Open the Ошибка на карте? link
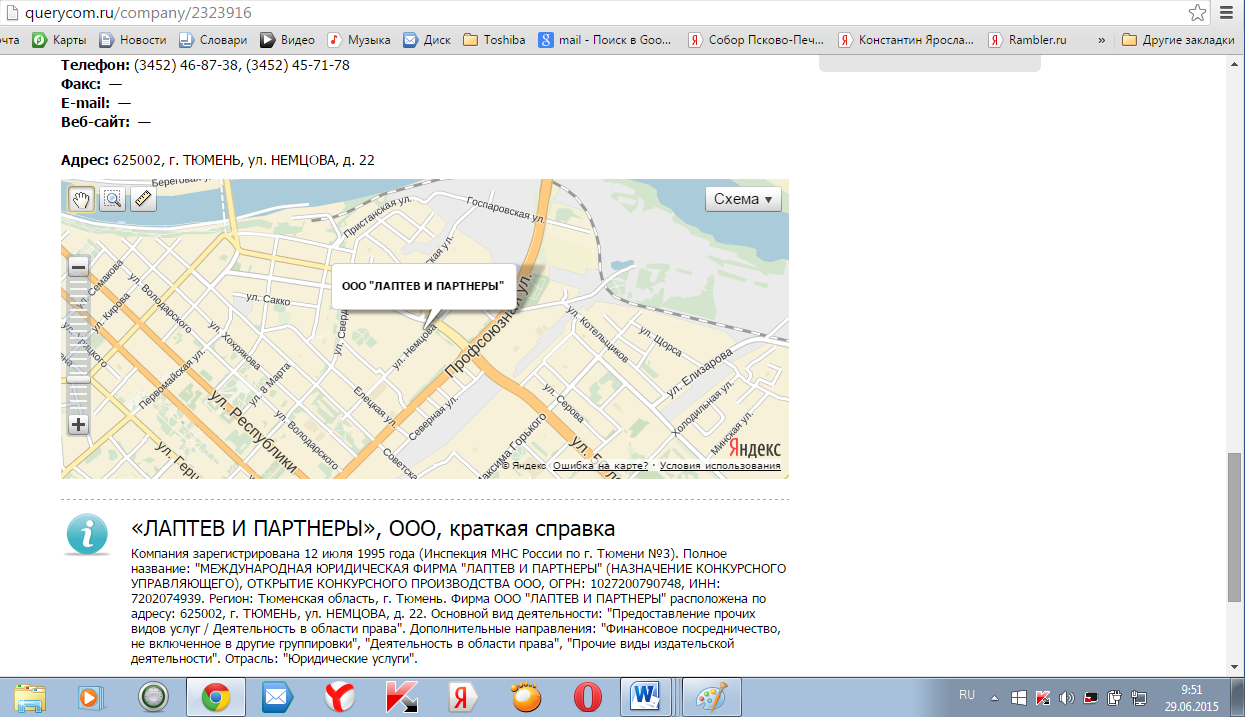 click(x=600, y=466)
